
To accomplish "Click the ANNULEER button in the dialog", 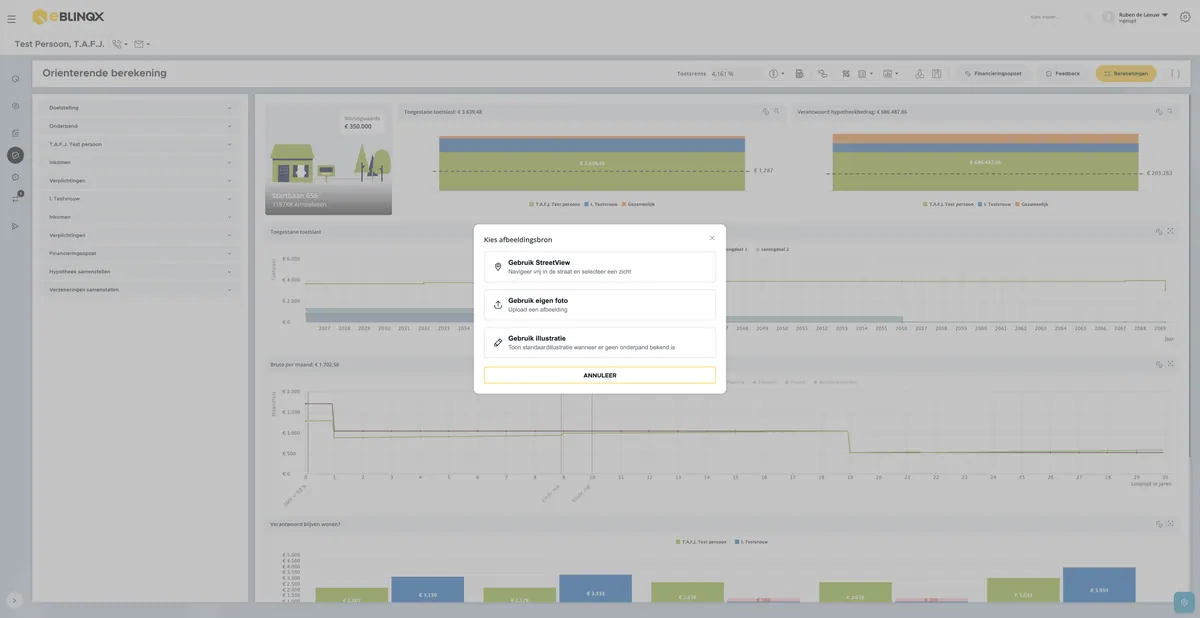I will coord(600,375).
